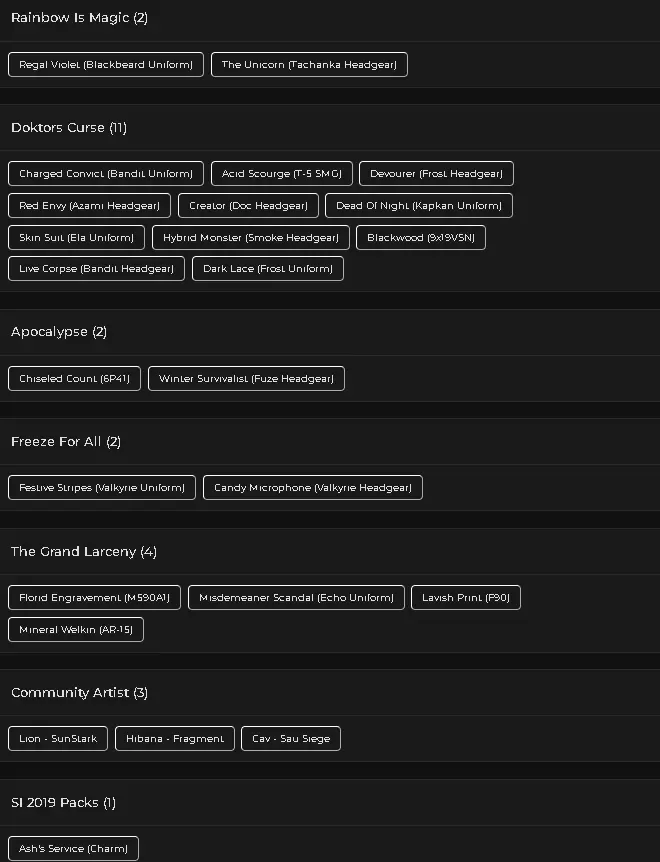Click Hybrid Monster (Smoke Headgear) tag
The height and width of the screenshot is (862, 660).
(x=251, y=238)
